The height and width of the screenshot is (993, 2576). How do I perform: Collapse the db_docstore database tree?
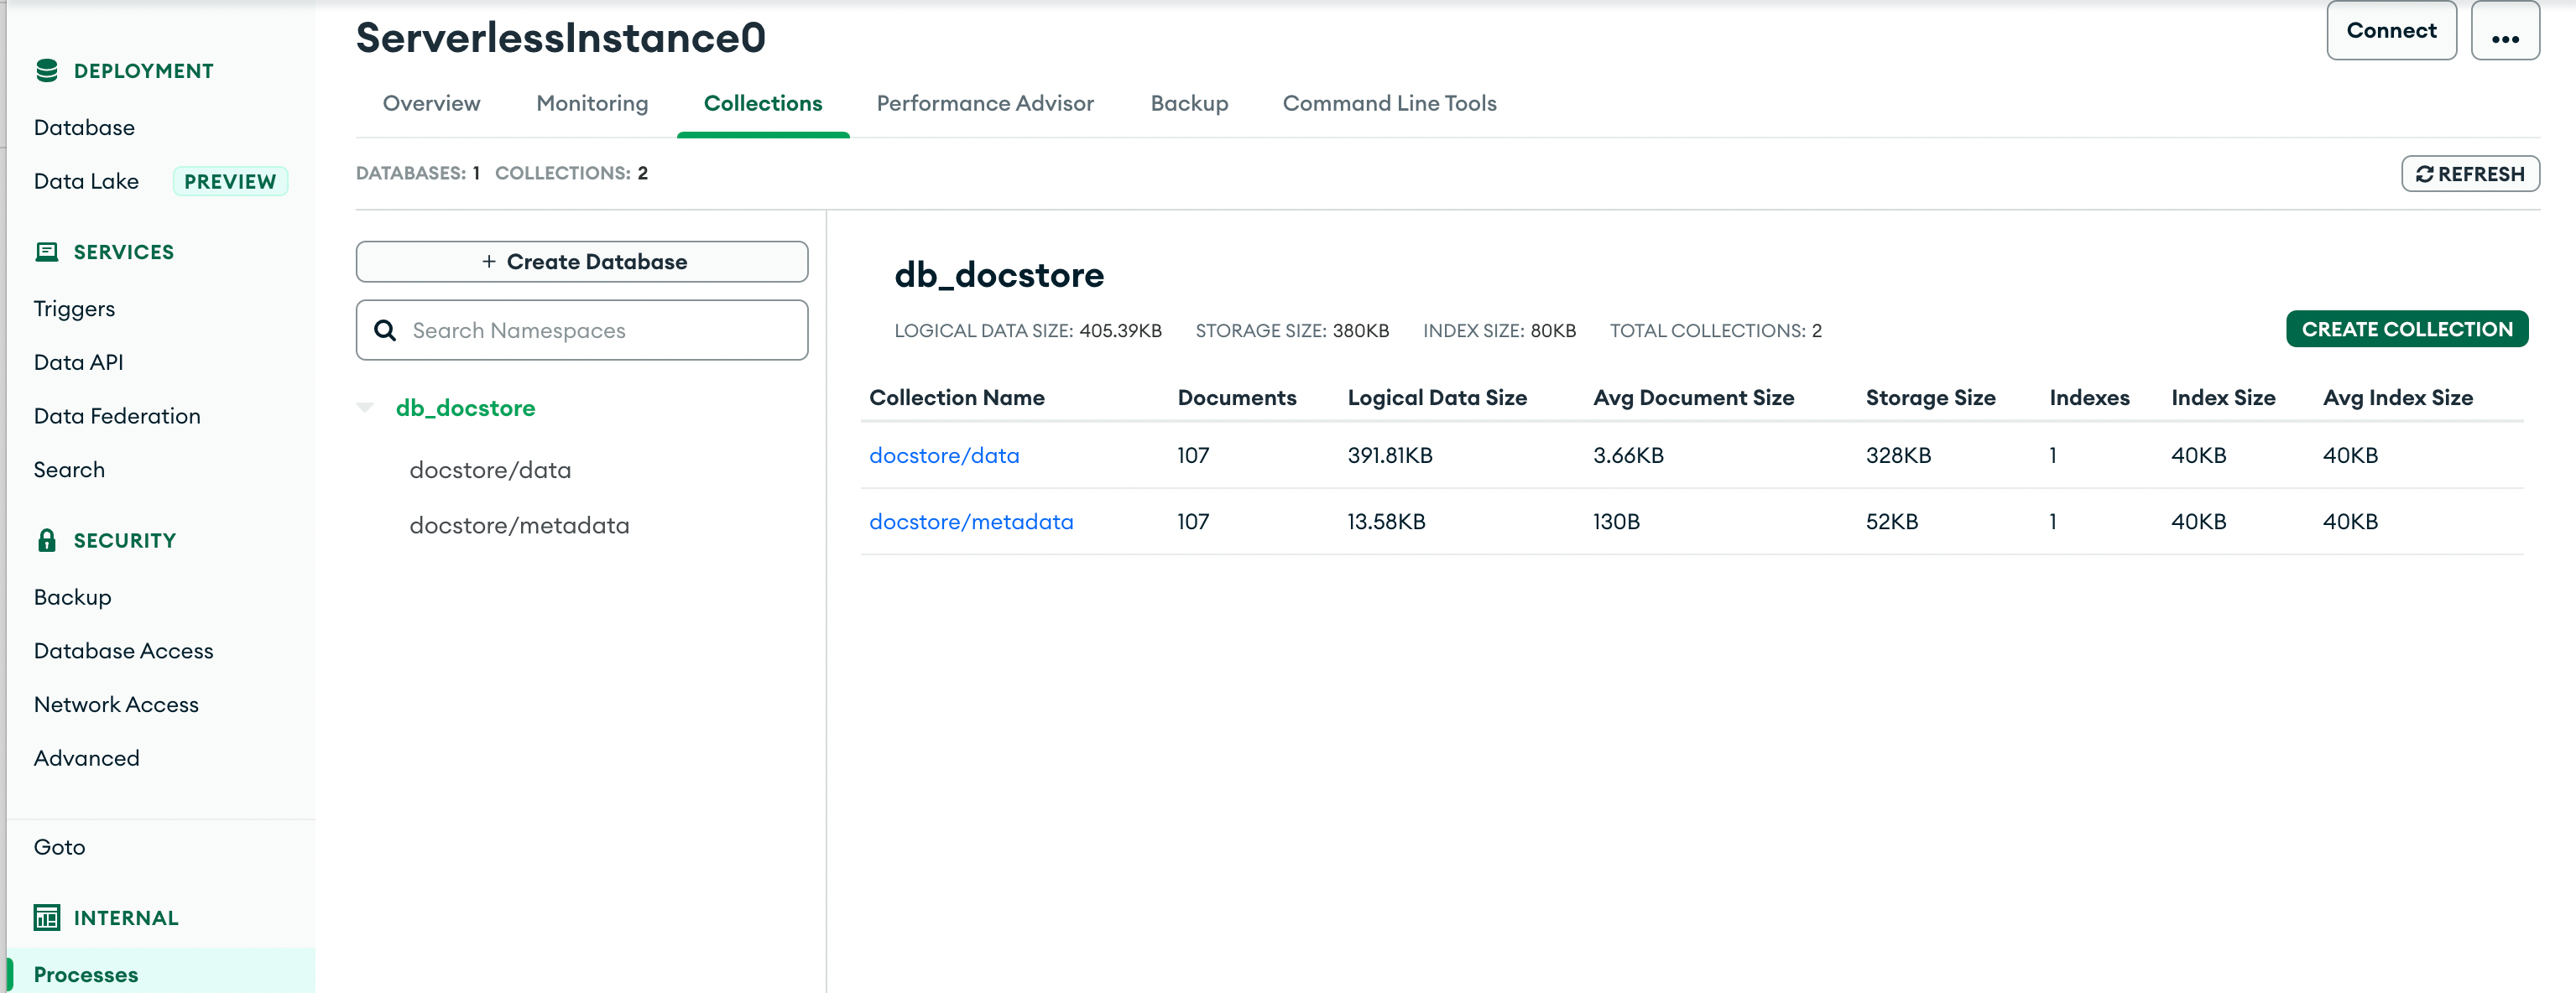(x=365, y=407)
